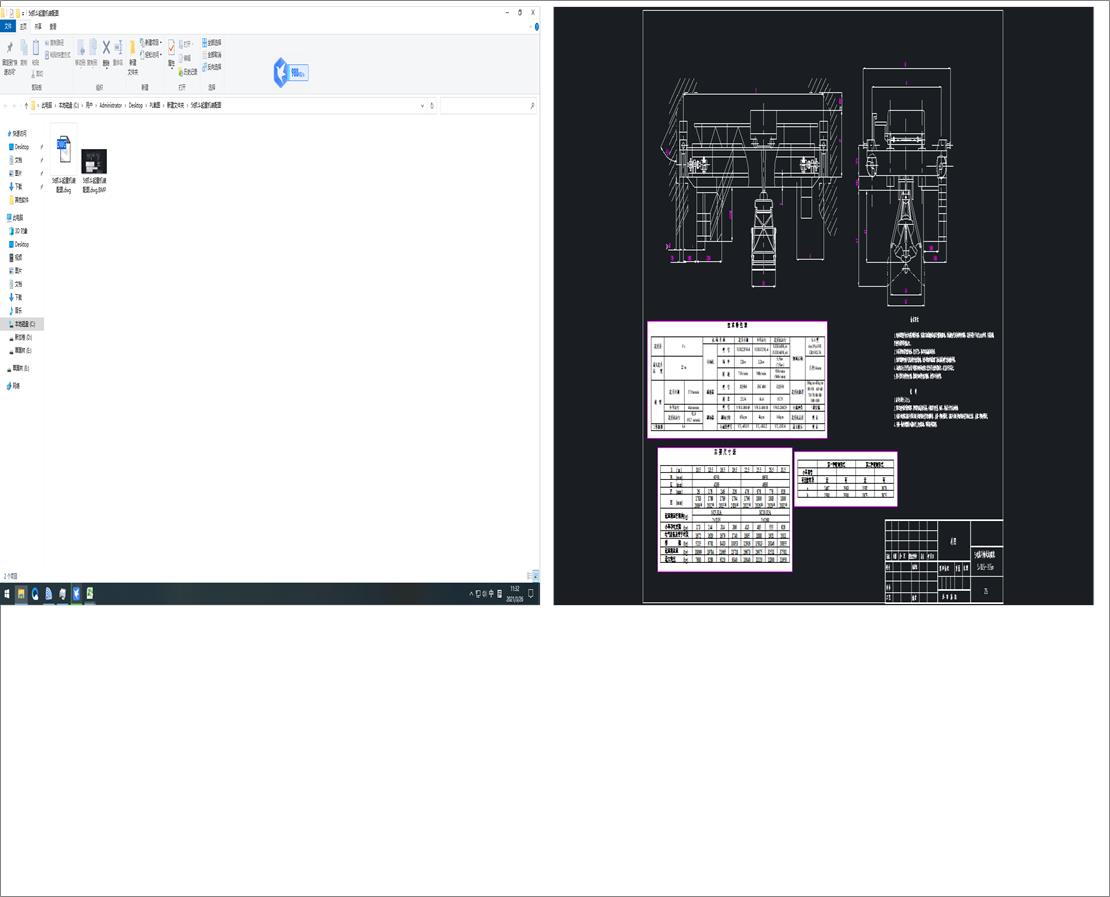
Task: Select Desktop under This PC
Action: click(x=19, y=244)
